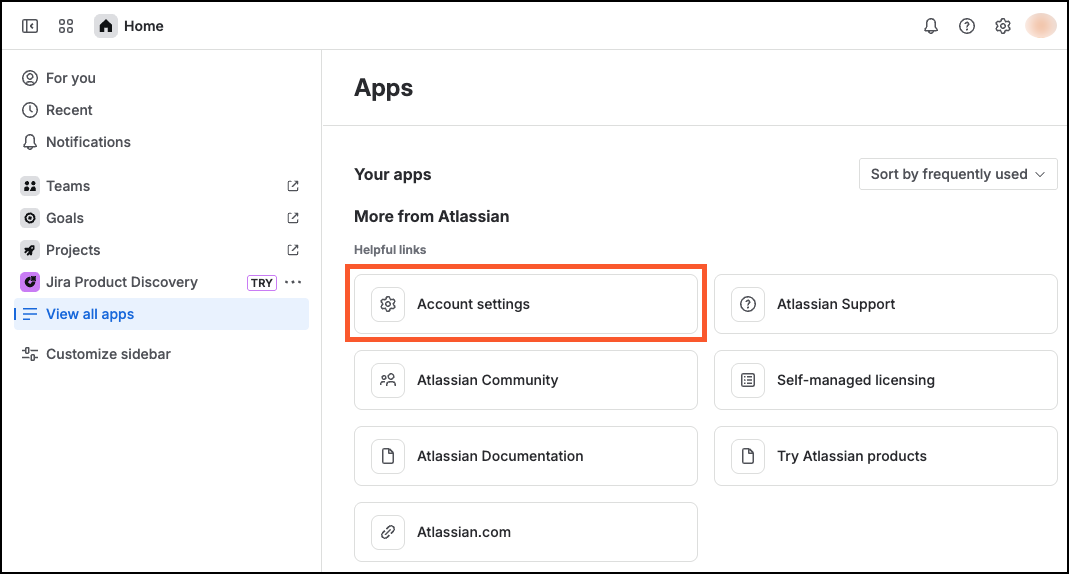
Task: Collapse the sidebar using the panel icon
Action: pos(30,26)
